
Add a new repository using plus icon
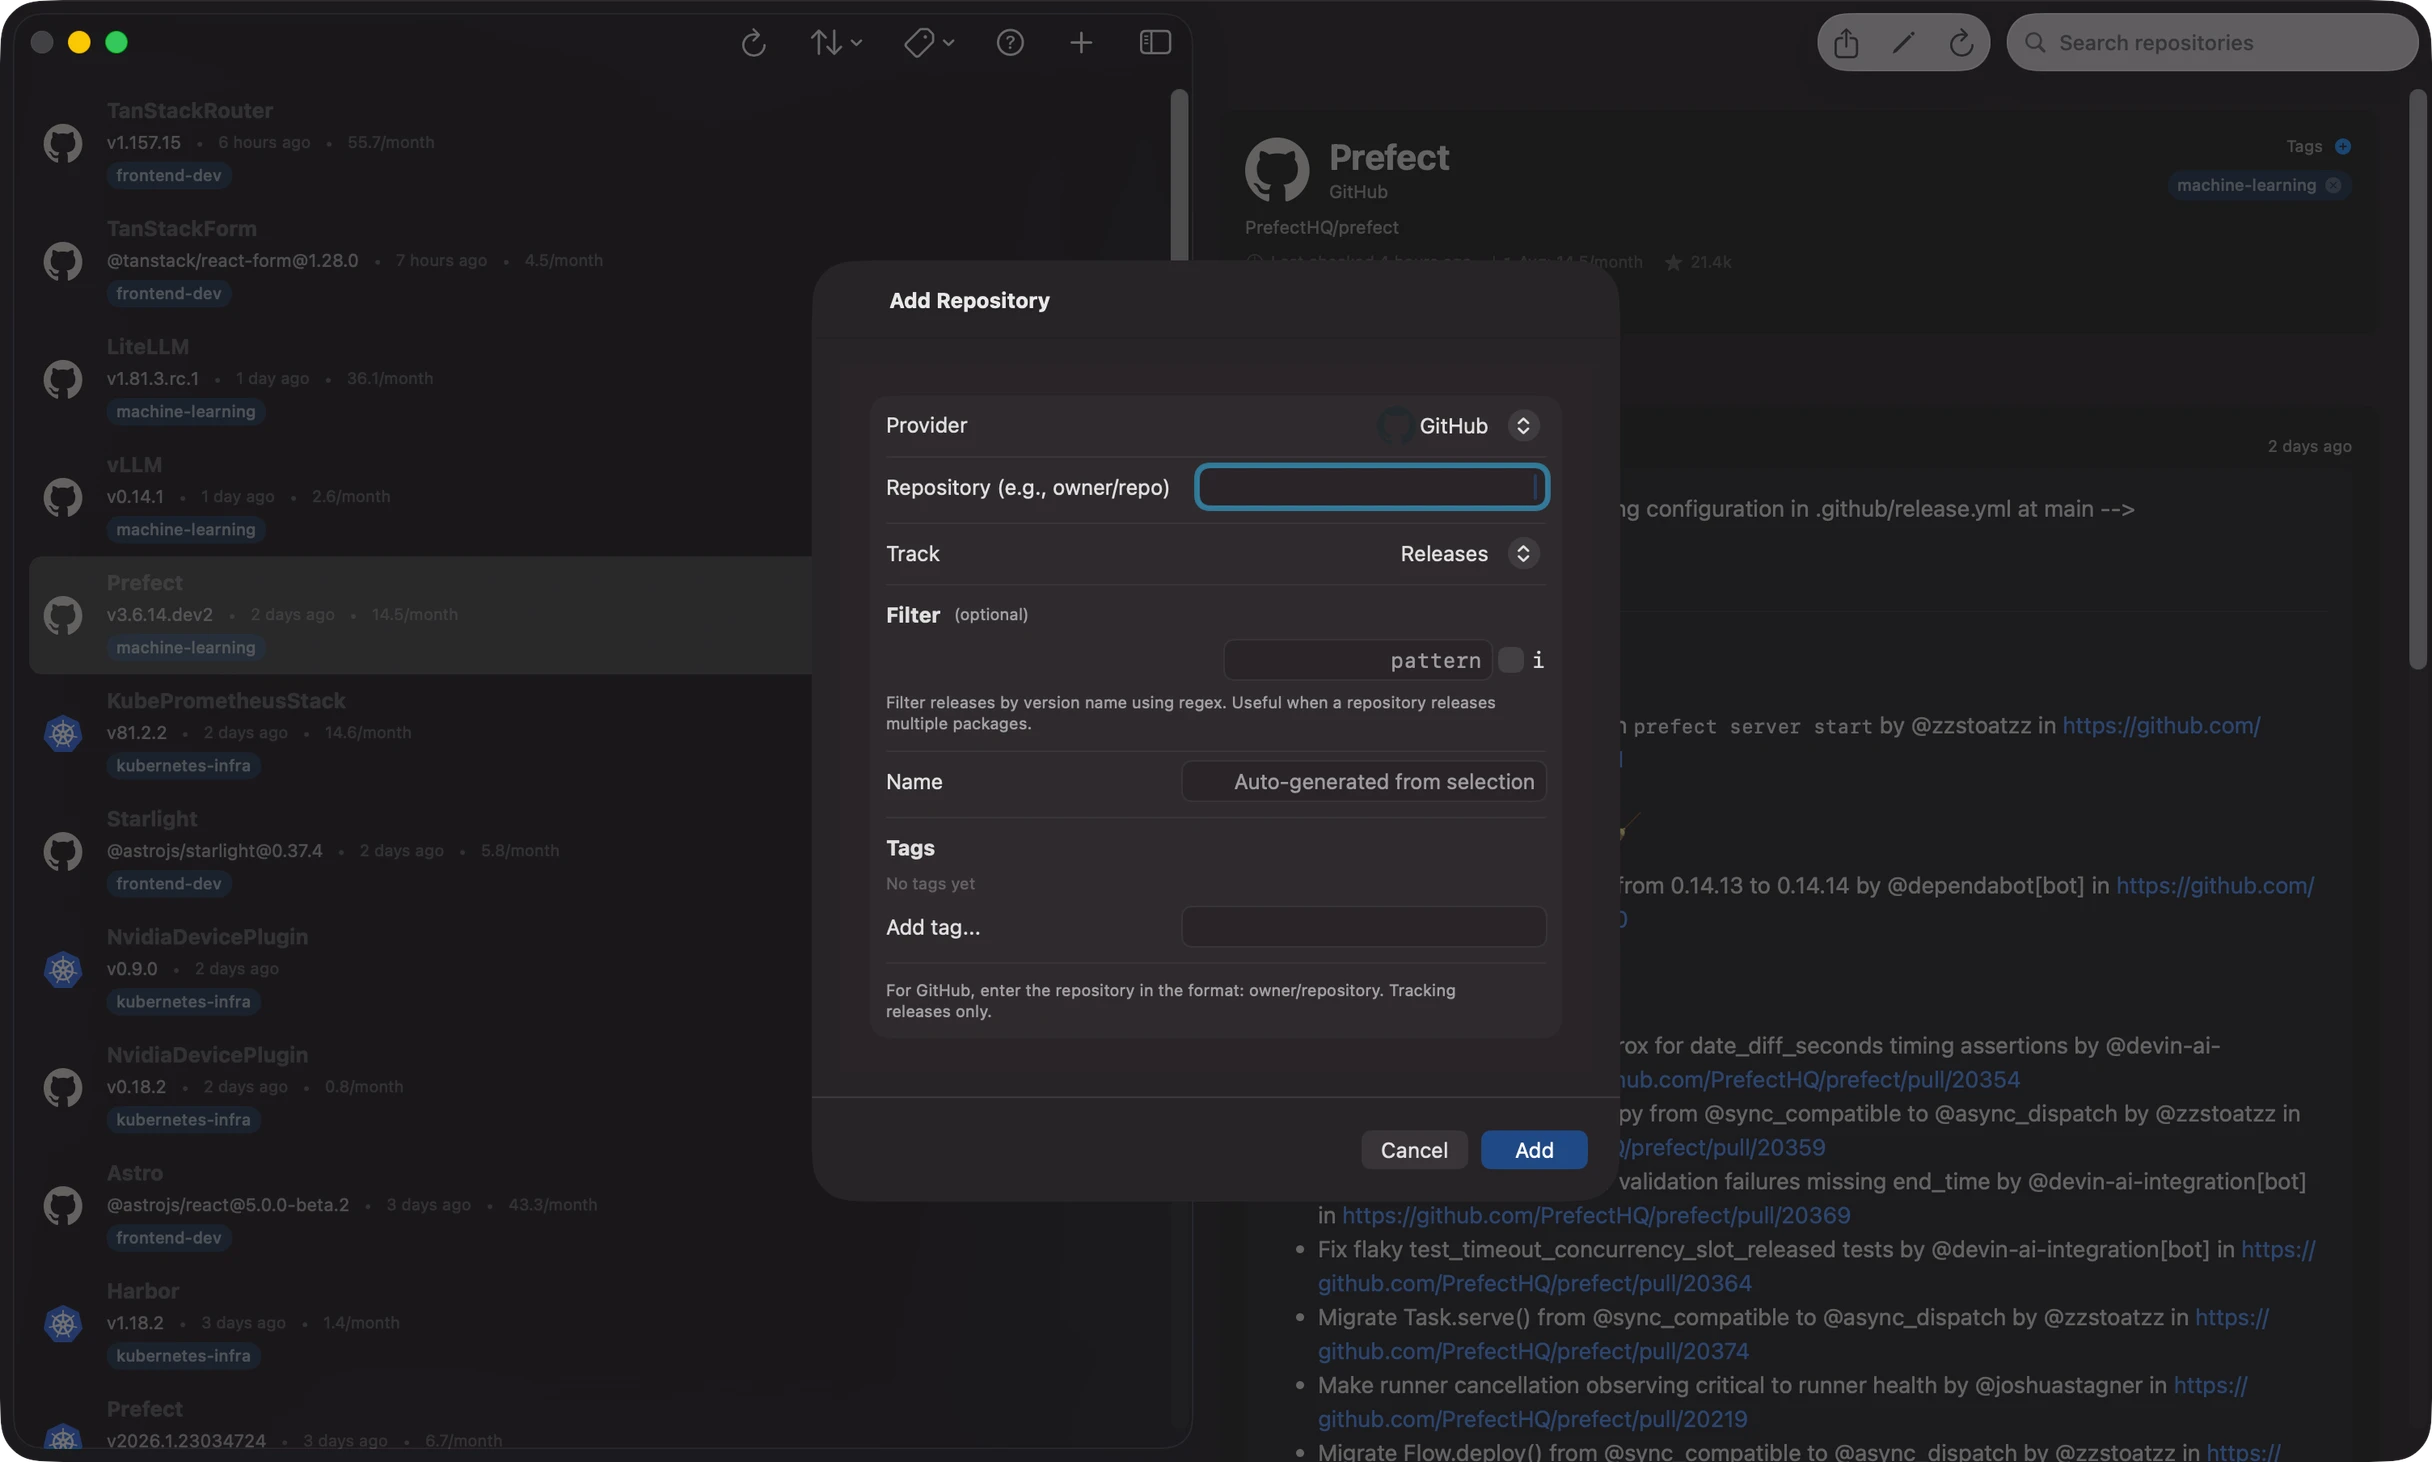click(x=1081, y=42)
